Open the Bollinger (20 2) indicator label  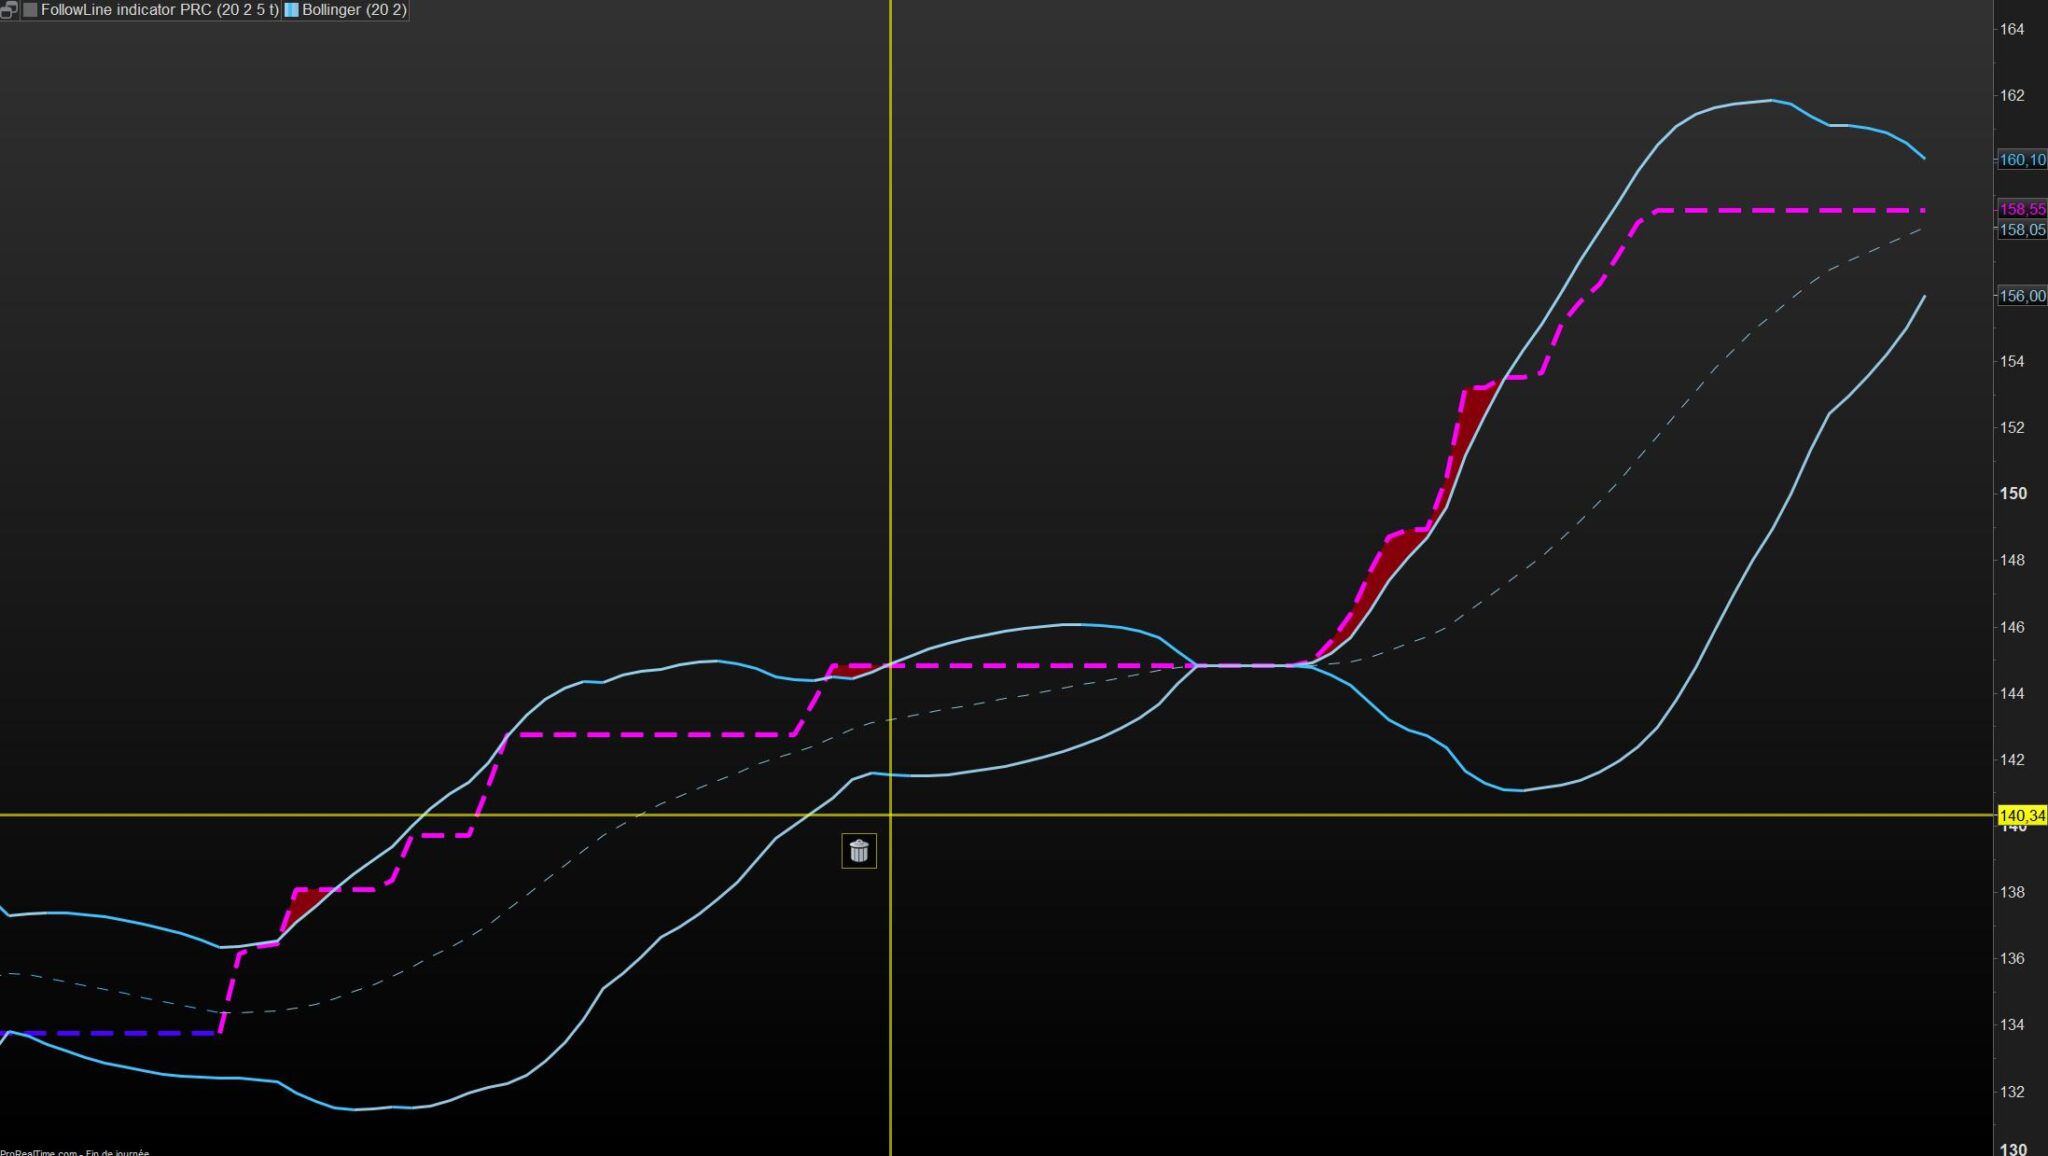click(354, 10)
